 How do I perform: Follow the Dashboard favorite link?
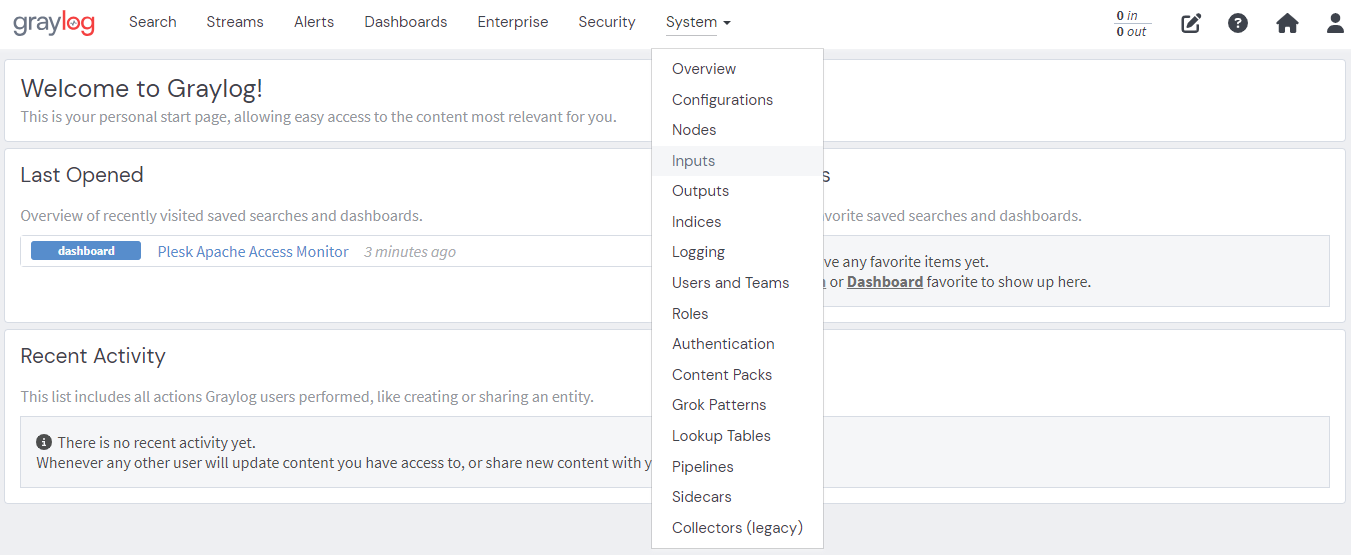click(x=885, y=282)
